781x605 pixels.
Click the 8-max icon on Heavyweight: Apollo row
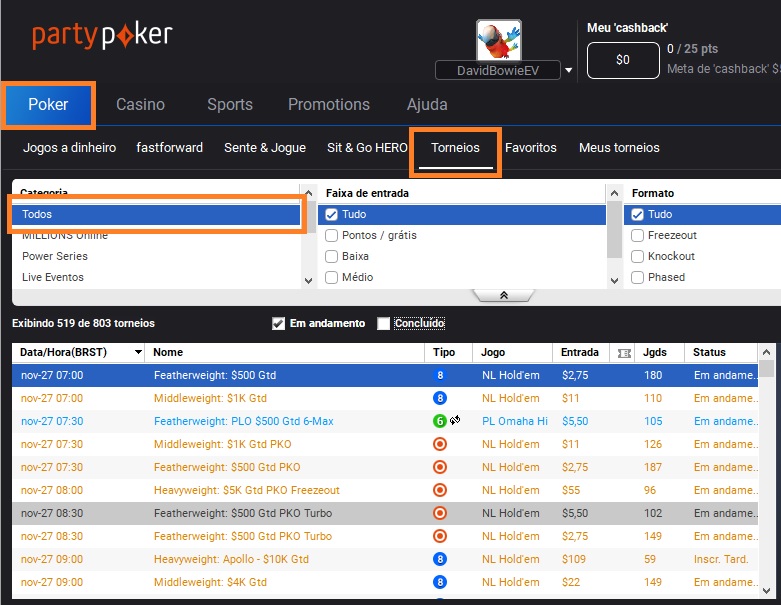pyautogui.click(x=440, y=559)
